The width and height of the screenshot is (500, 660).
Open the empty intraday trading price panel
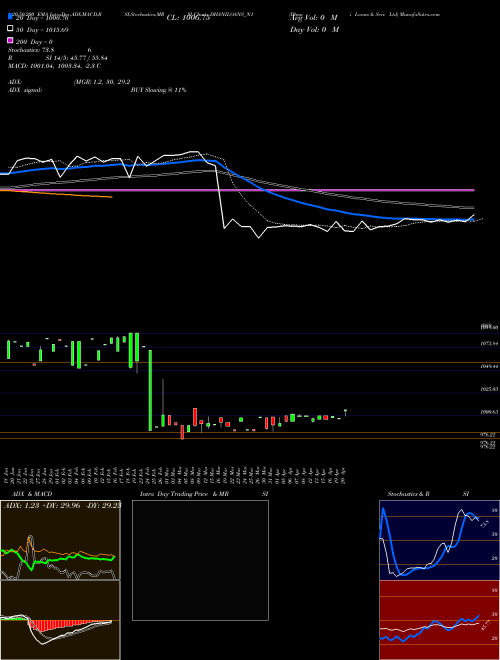200,560
